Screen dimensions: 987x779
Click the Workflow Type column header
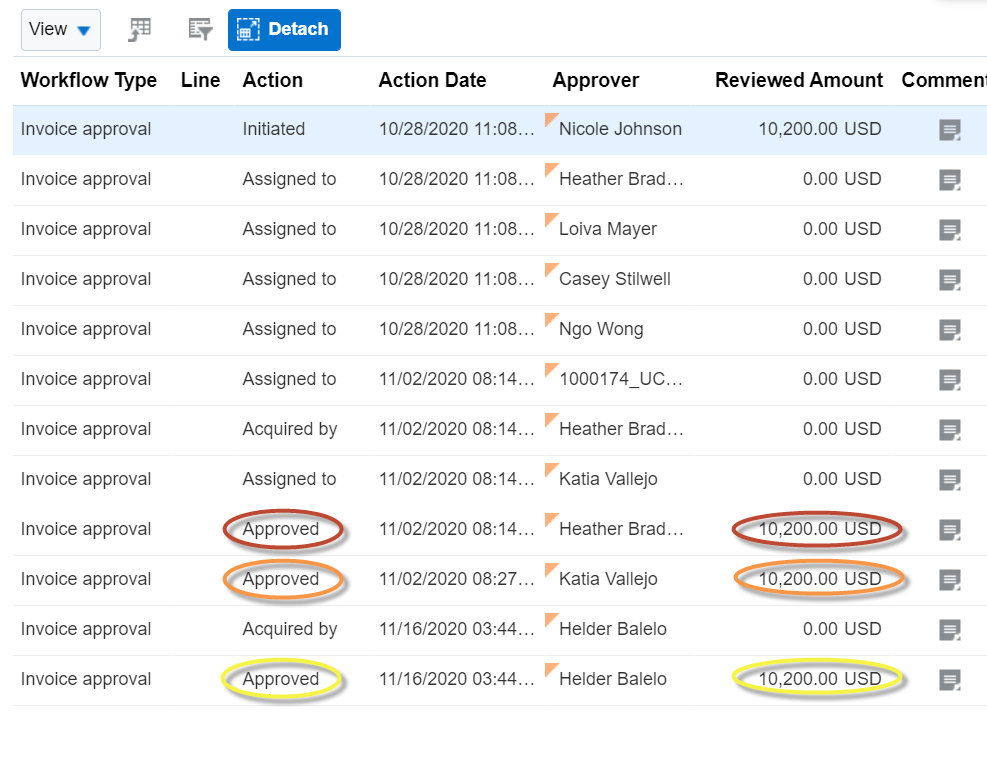[x=89, y=81]
